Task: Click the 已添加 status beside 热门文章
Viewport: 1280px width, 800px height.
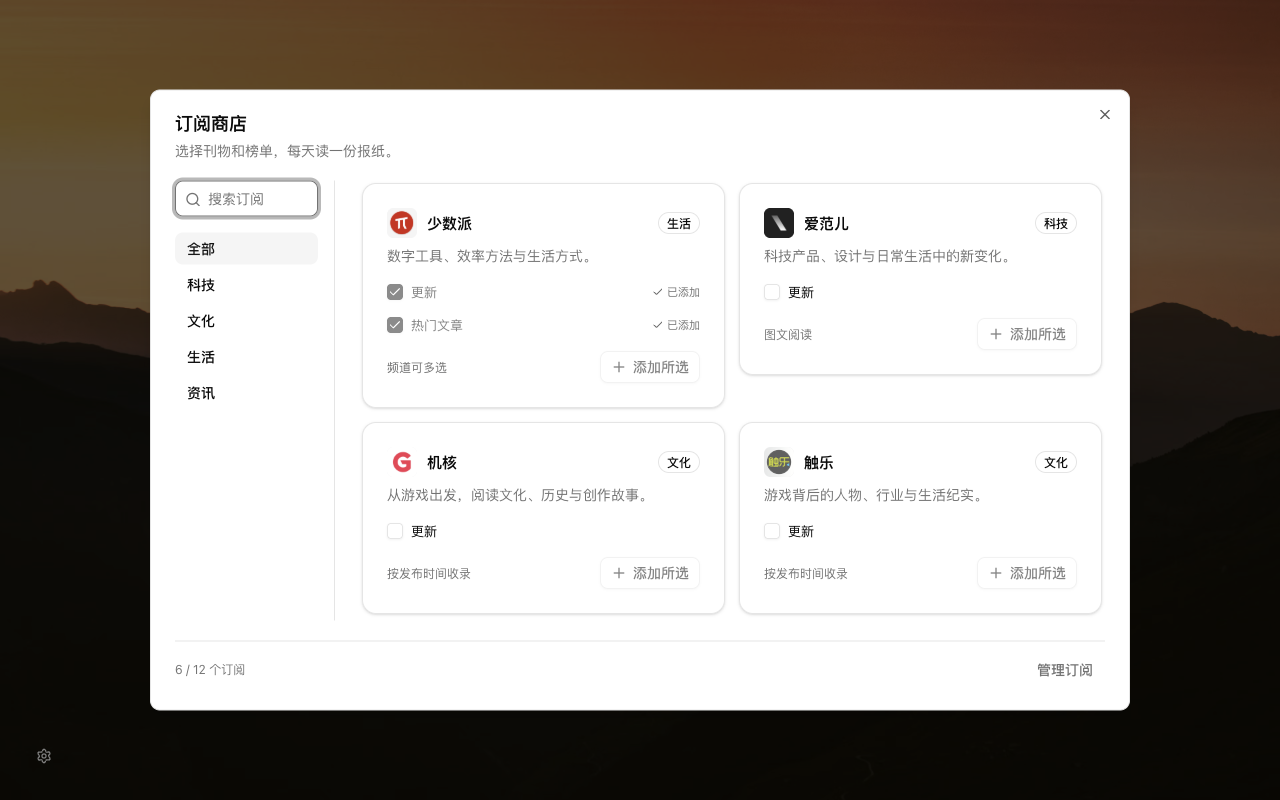Action: coord(676,325)
